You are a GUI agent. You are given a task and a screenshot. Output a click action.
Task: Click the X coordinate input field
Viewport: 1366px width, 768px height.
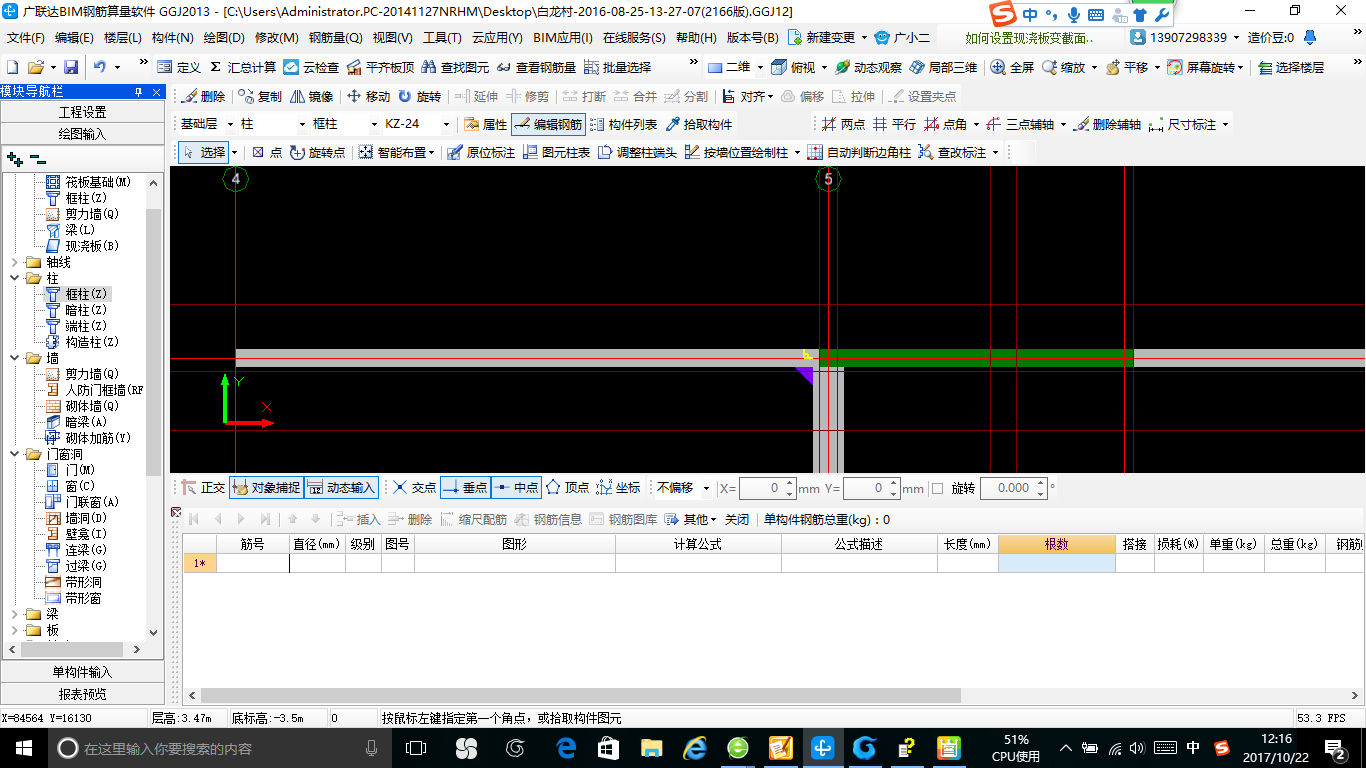[767, 488]
